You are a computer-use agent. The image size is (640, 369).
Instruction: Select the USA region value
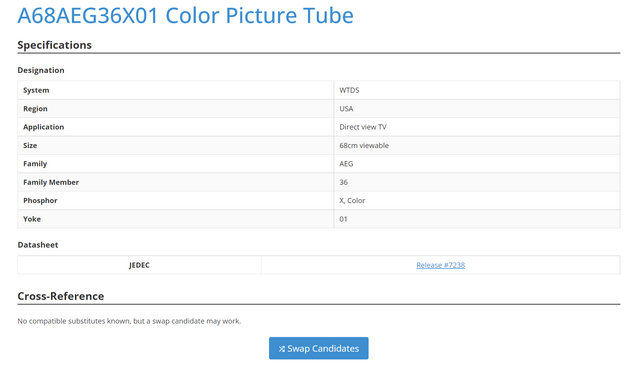pos(346,109)
